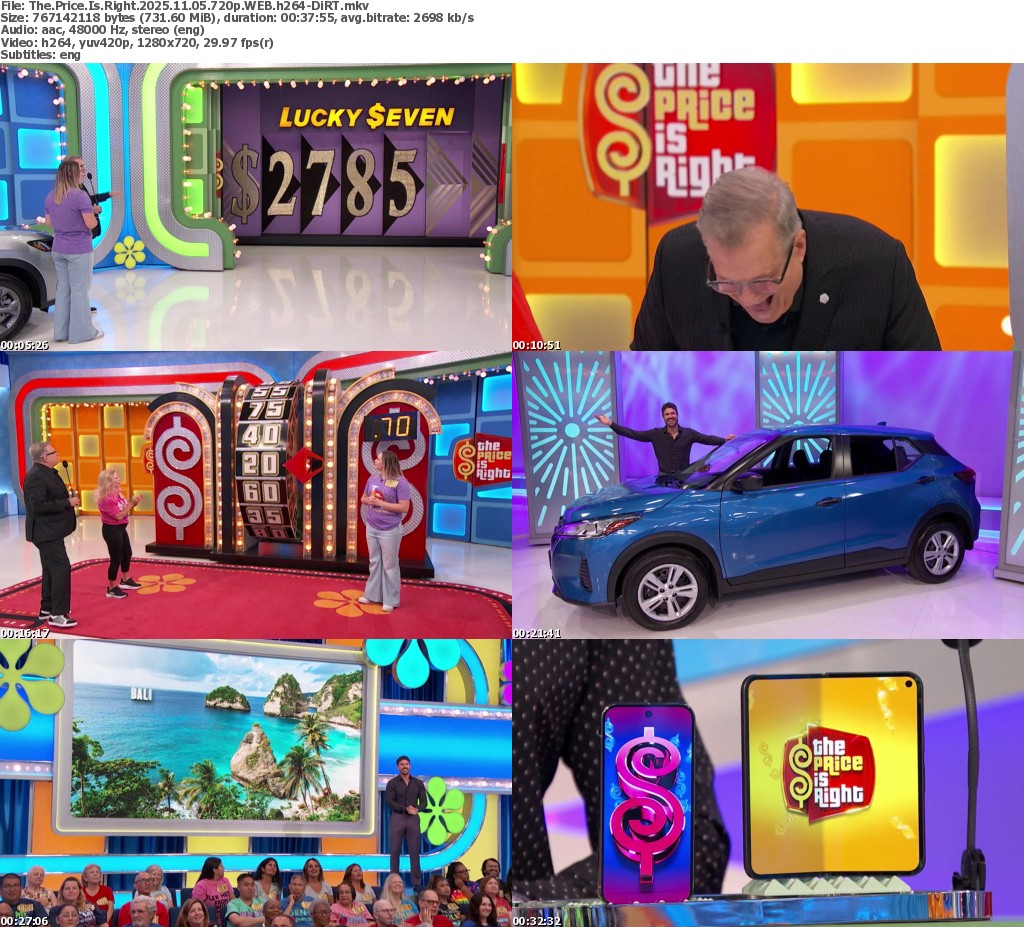Open the big wheel spin thumbnail
The width and height of the screenshot is (1024, 927).
coord(256,494)
